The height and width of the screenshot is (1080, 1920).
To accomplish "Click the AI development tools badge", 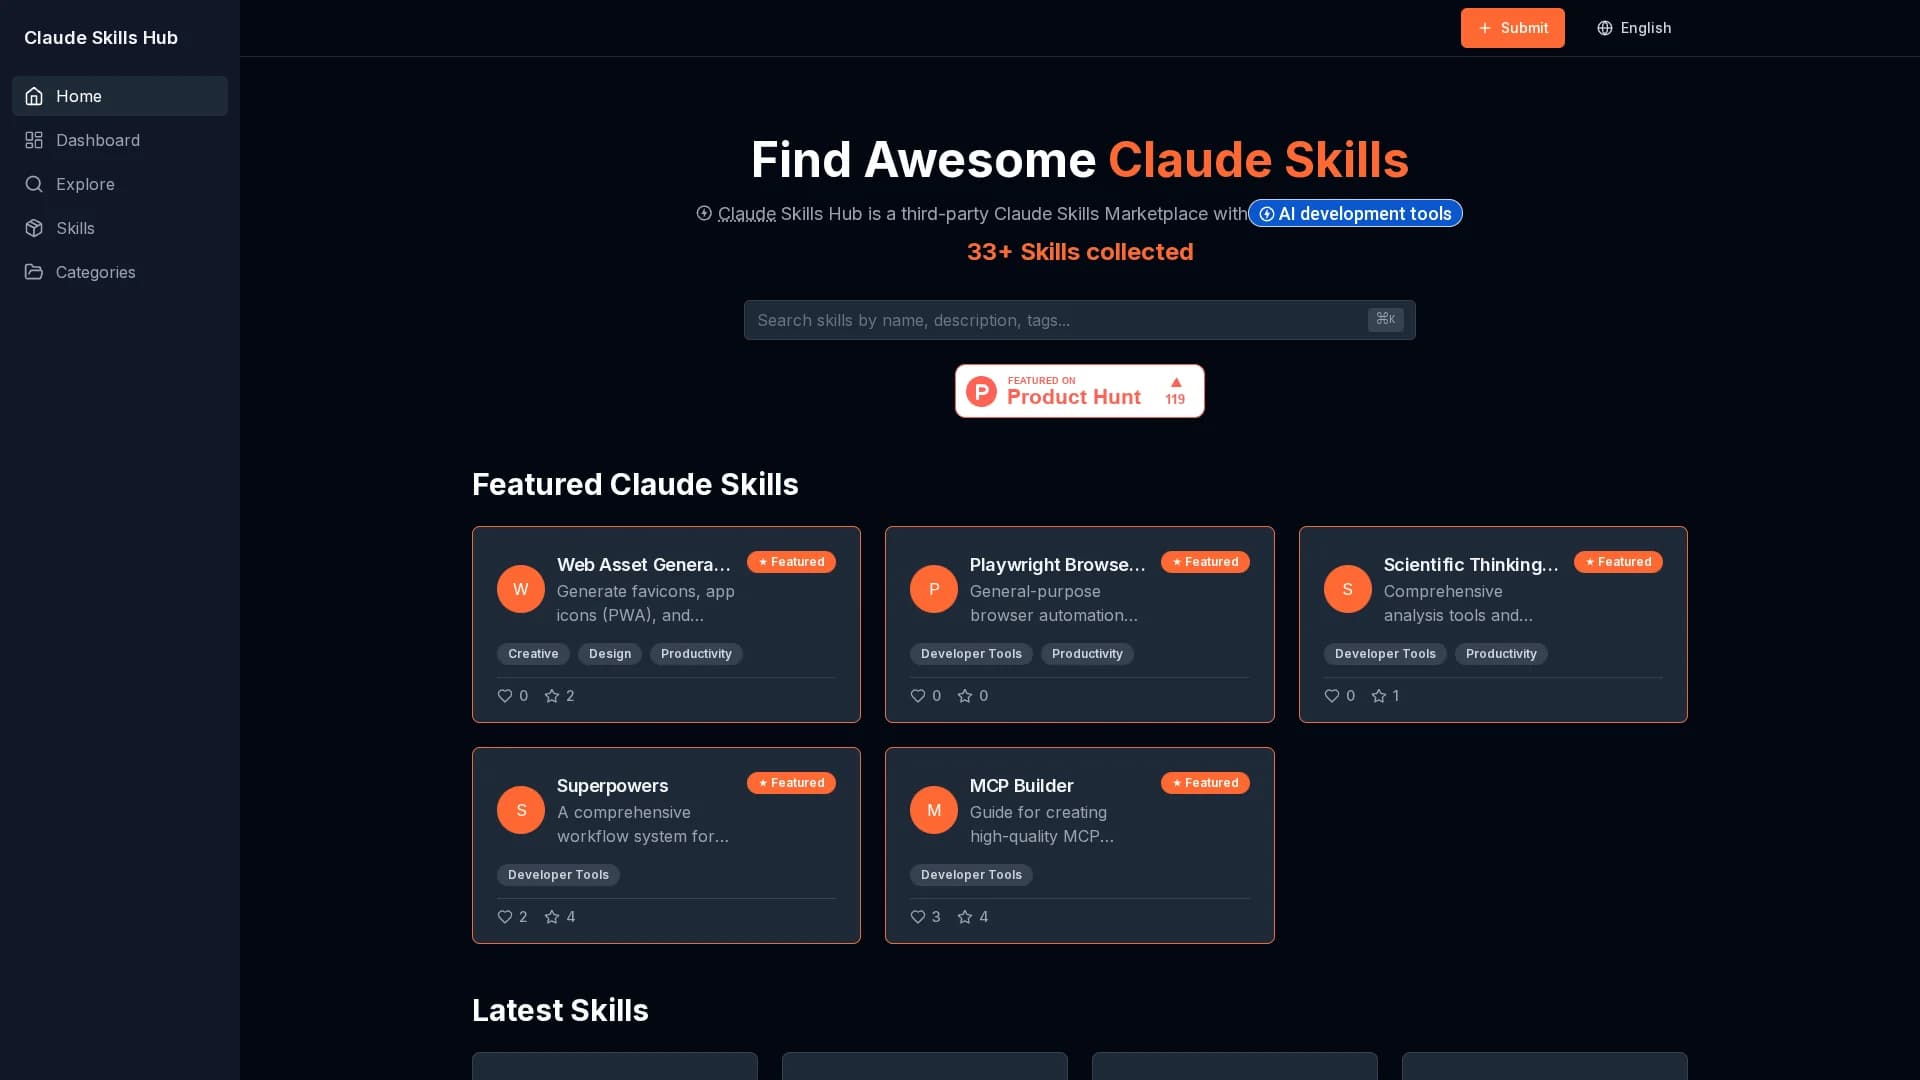I will coord(1355,213).
